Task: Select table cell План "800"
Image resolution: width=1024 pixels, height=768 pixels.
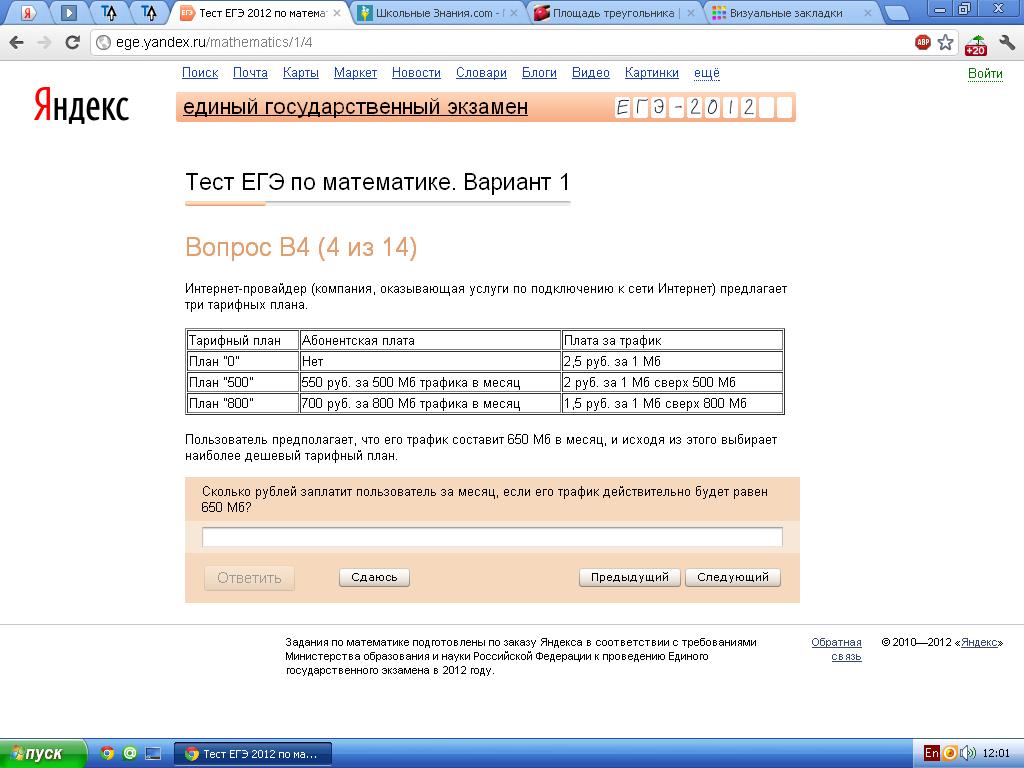Action: (242, 403)
